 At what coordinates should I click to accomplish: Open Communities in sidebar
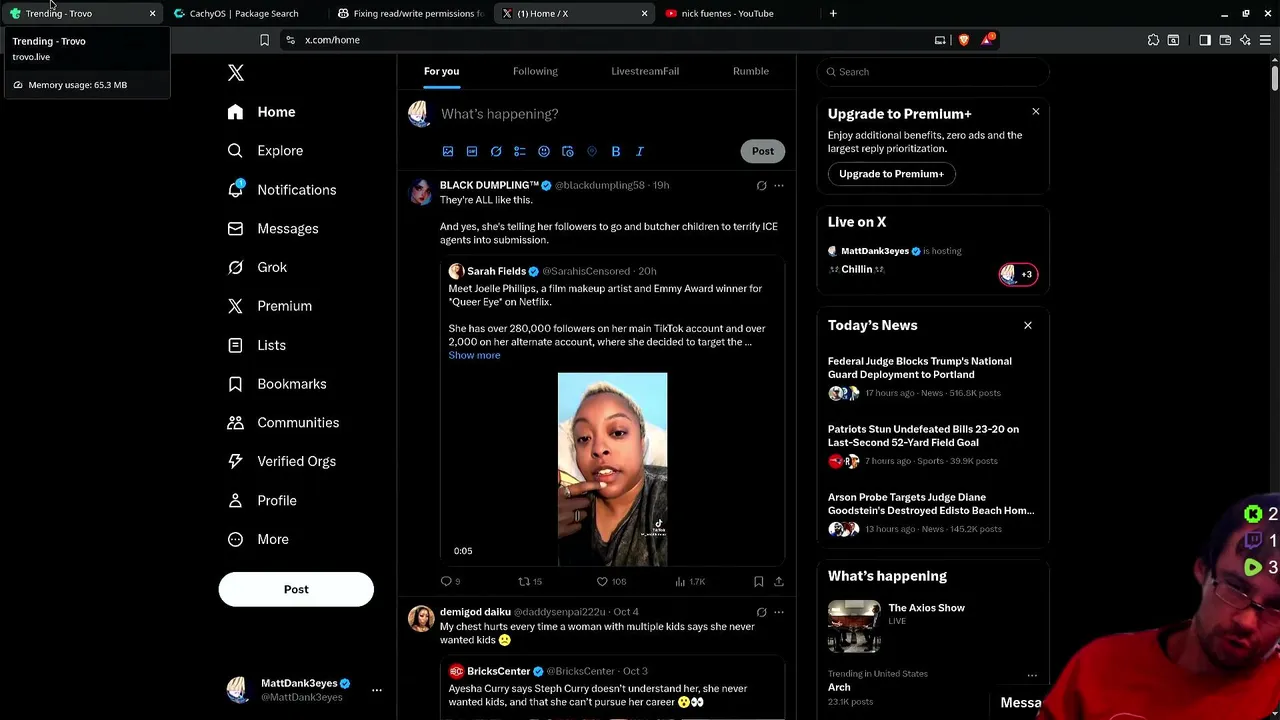pyautogui.click(x=283, y=423)
